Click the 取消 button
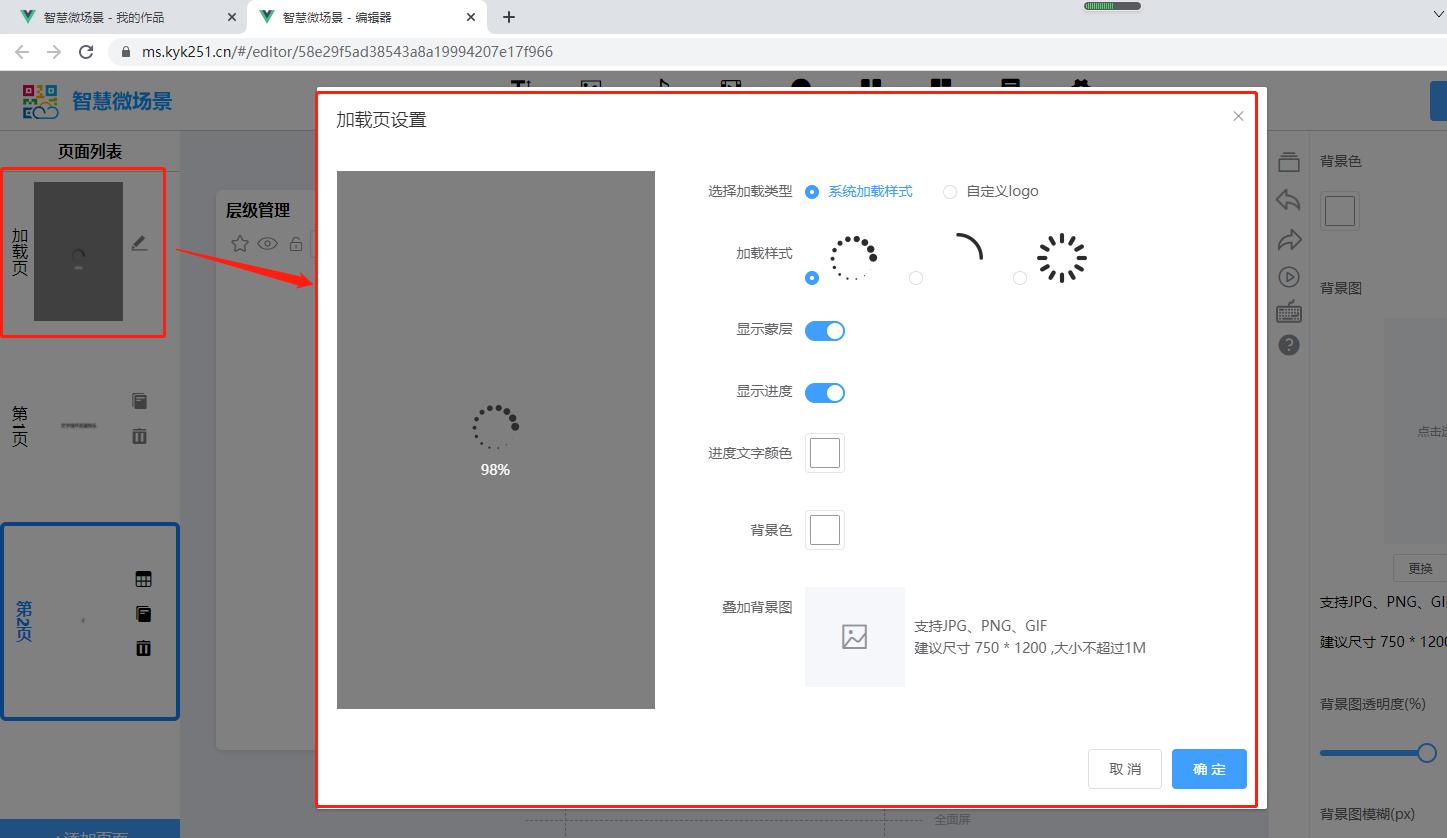1447x838 pixels. coord(1124,769)
